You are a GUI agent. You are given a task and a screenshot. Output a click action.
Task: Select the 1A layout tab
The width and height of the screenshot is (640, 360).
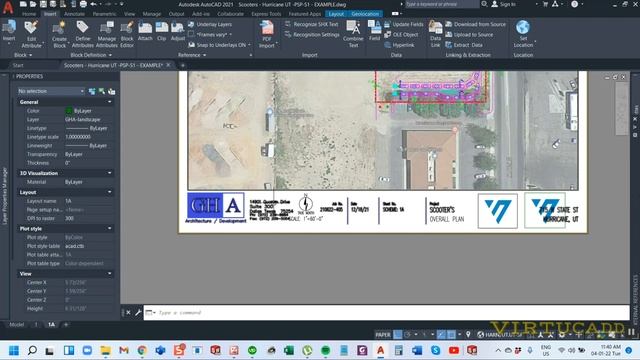tap(51, 325)
